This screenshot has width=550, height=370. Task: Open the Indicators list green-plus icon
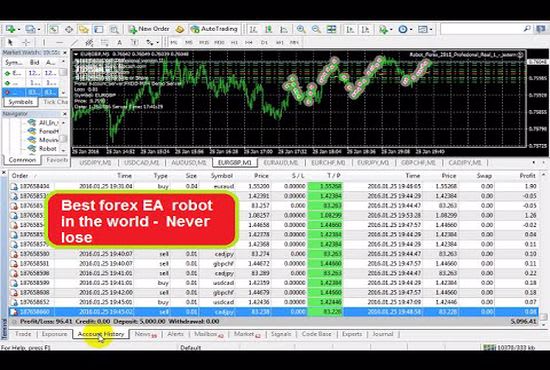[x=383, y=29]
